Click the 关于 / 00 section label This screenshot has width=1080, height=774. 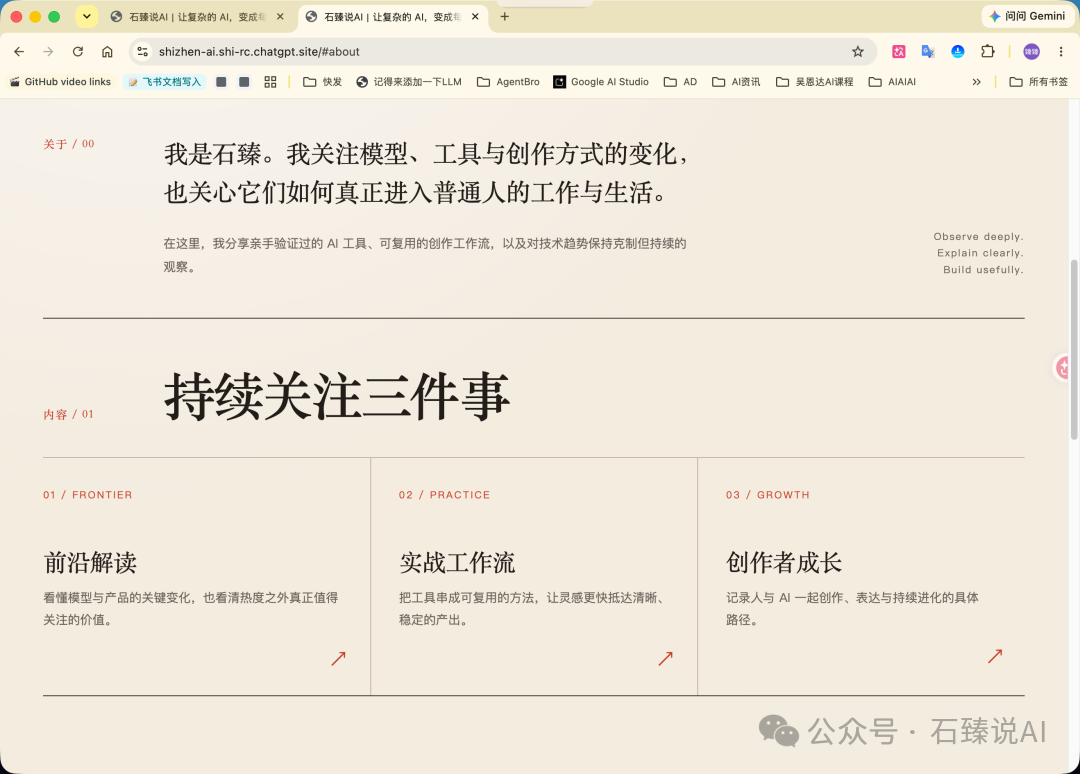(69, 144)
